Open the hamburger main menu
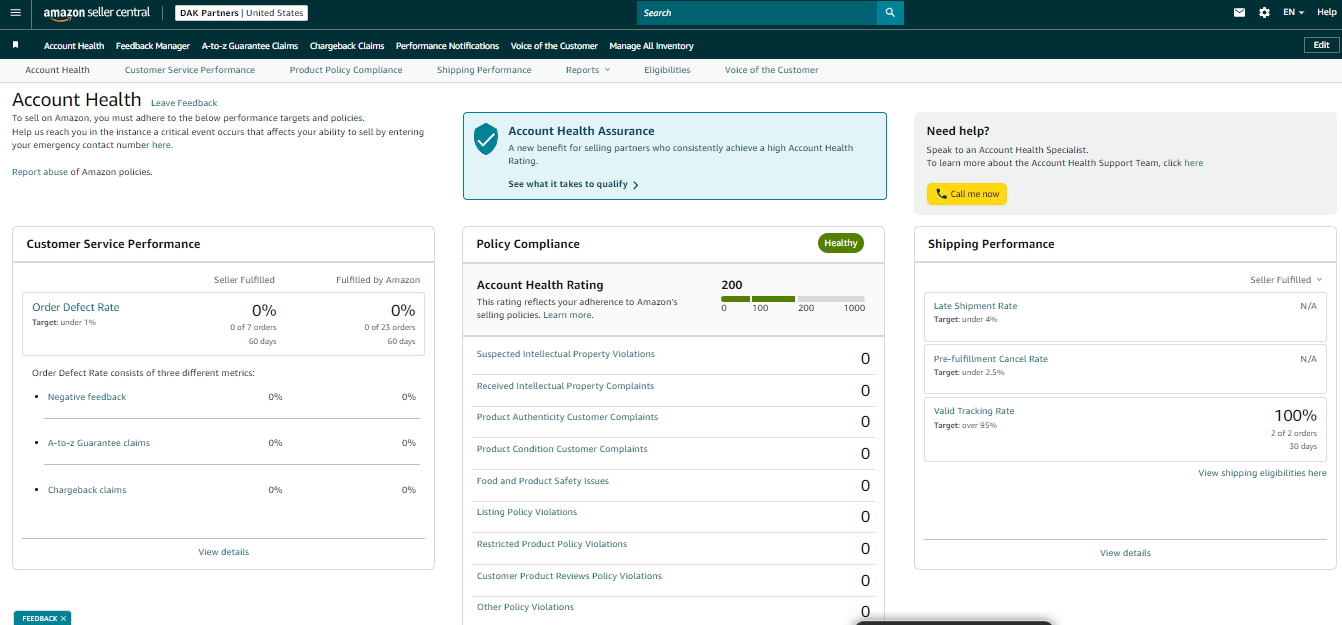Viewport: 1342px width, 625px height. [x=15, y=13]
